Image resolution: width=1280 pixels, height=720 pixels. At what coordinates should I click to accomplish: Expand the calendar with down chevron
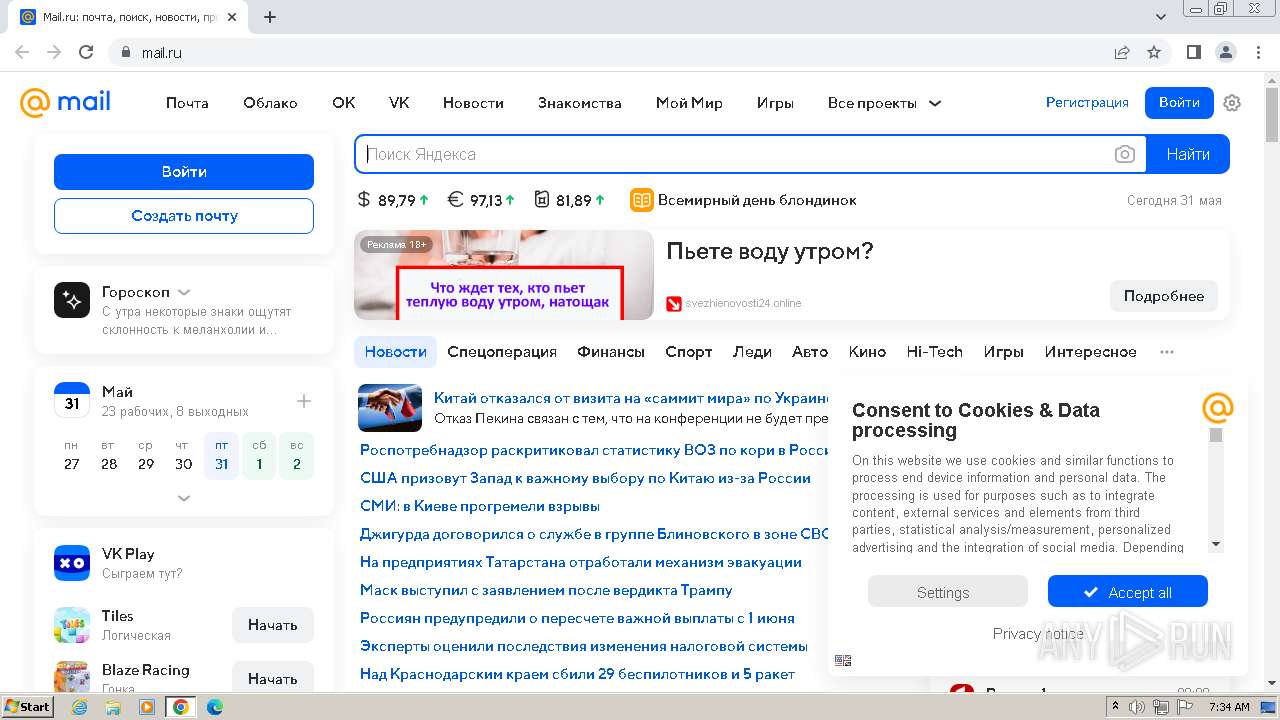click(x=184, y=497)
